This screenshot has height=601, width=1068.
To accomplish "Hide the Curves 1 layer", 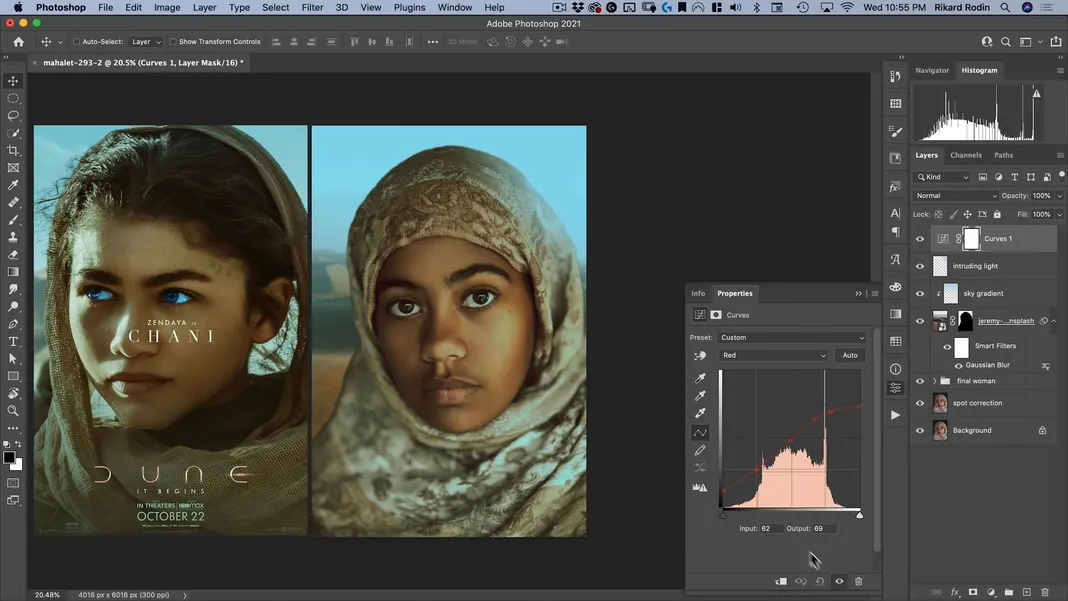I will click(920, 239).
